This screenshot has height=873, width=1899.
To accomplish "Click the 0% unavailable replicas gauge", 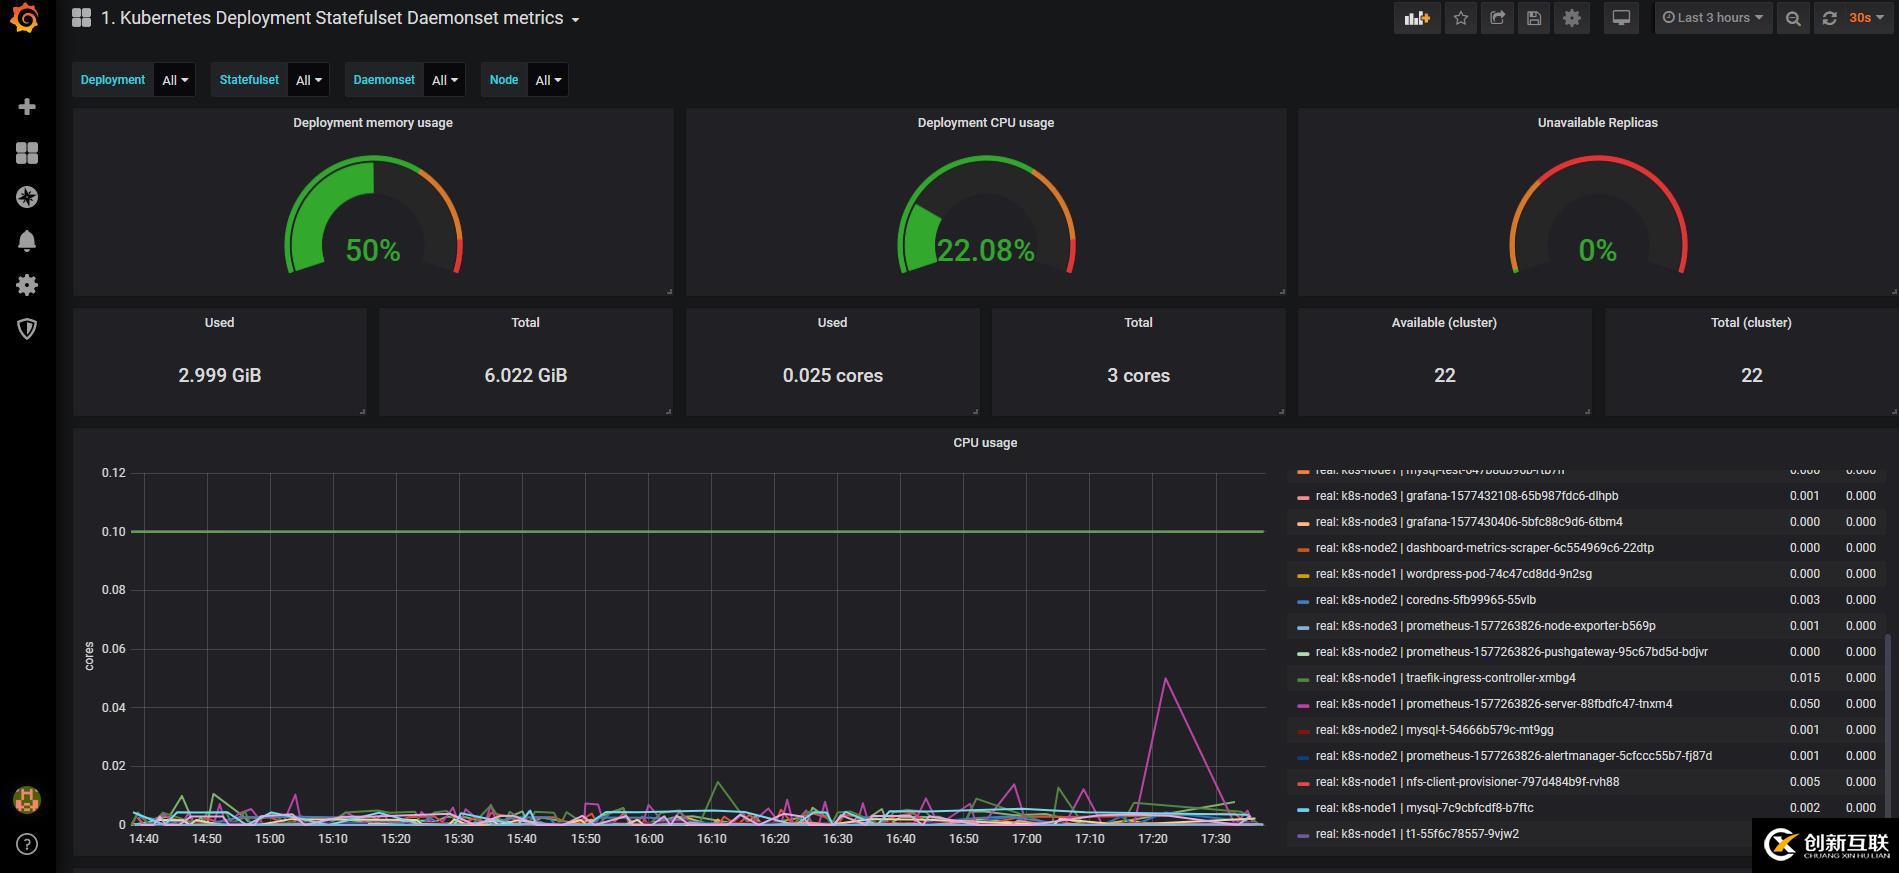I will [x=1598, y=215].
